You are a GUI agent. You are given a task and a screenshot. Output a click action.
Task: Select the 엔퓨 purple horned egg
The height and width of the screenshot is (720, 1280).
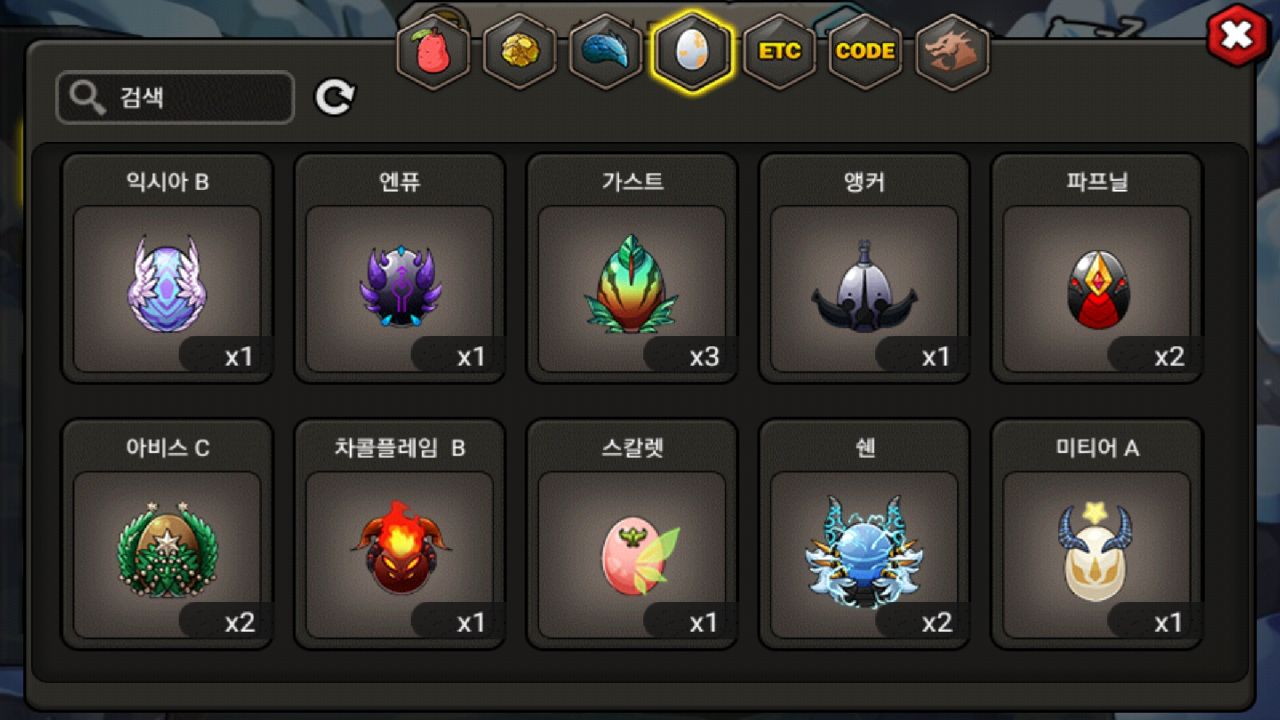(399, 268)
